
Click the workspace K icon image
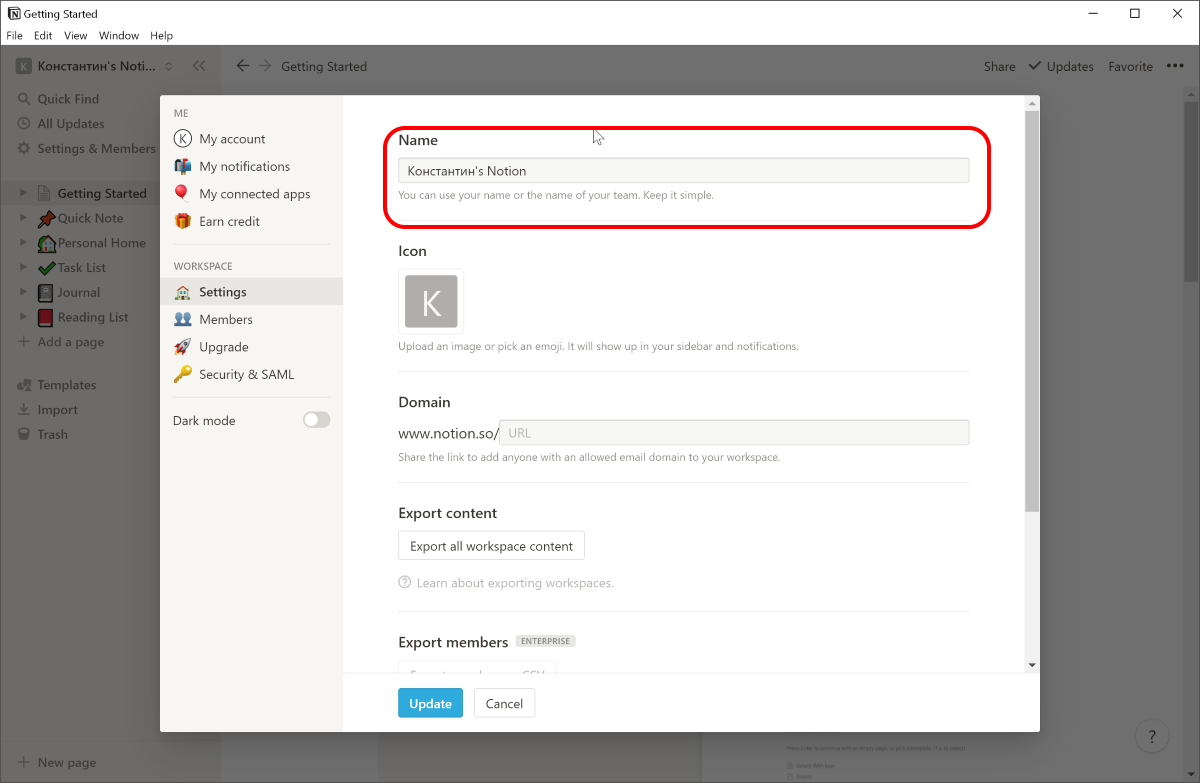coord(431,301)
